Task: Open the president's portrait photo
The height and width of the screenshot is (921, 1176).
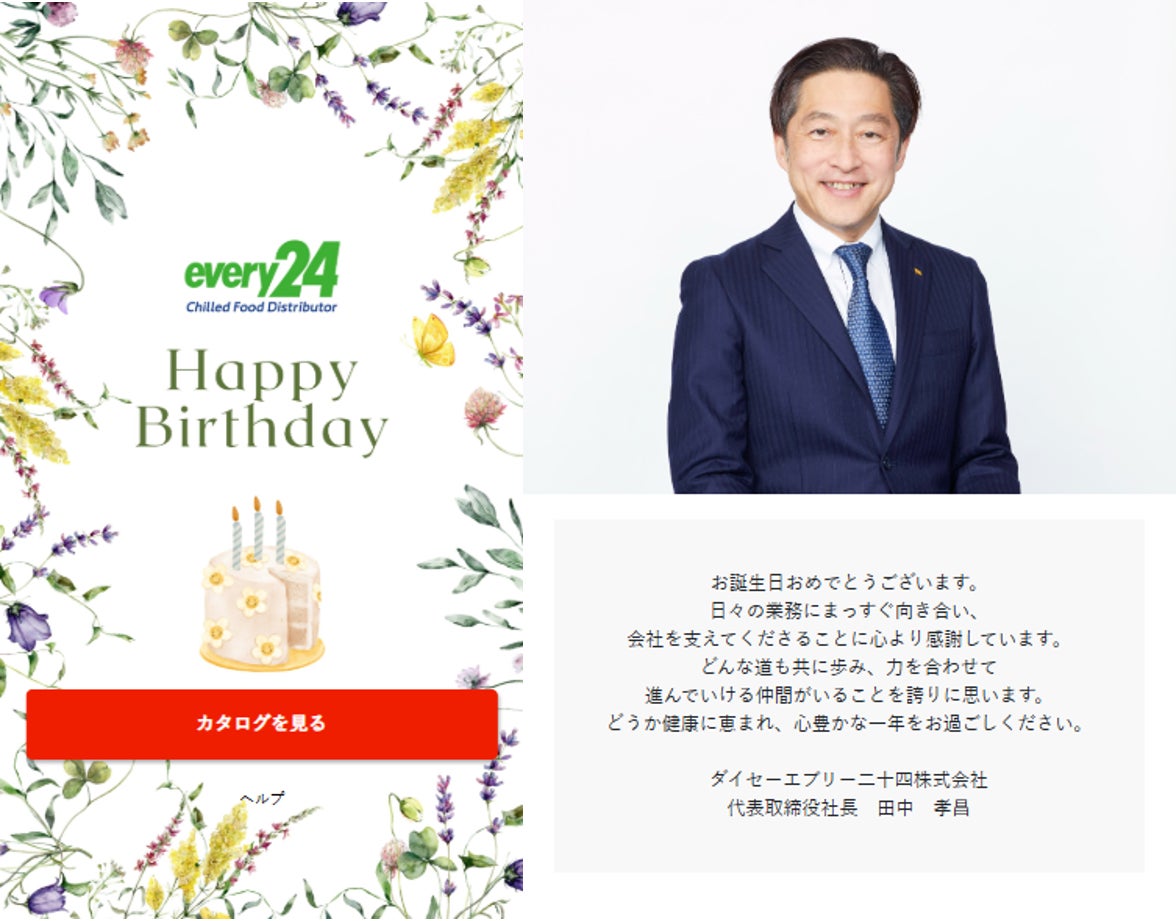Action: [849, 247]
